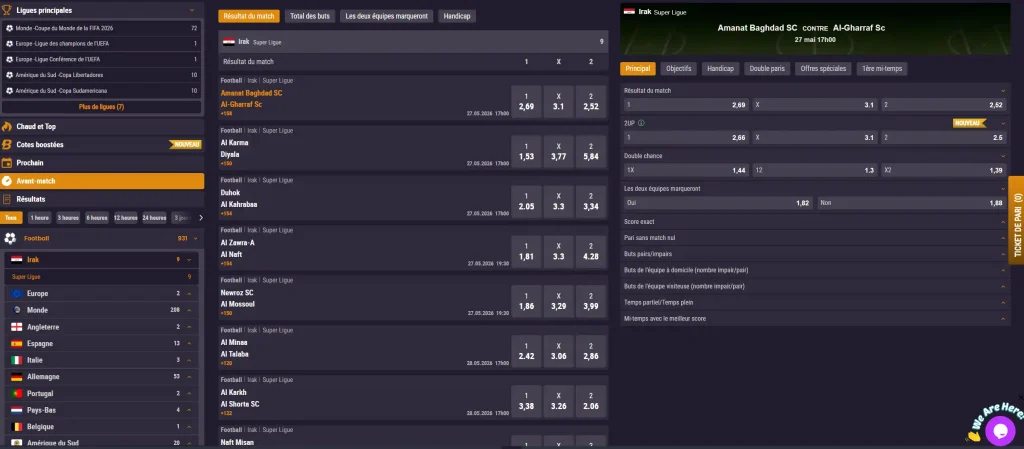The image size is (1024, 449).
Task: Click the Angleterre flag icon
Action: [16, 327]
